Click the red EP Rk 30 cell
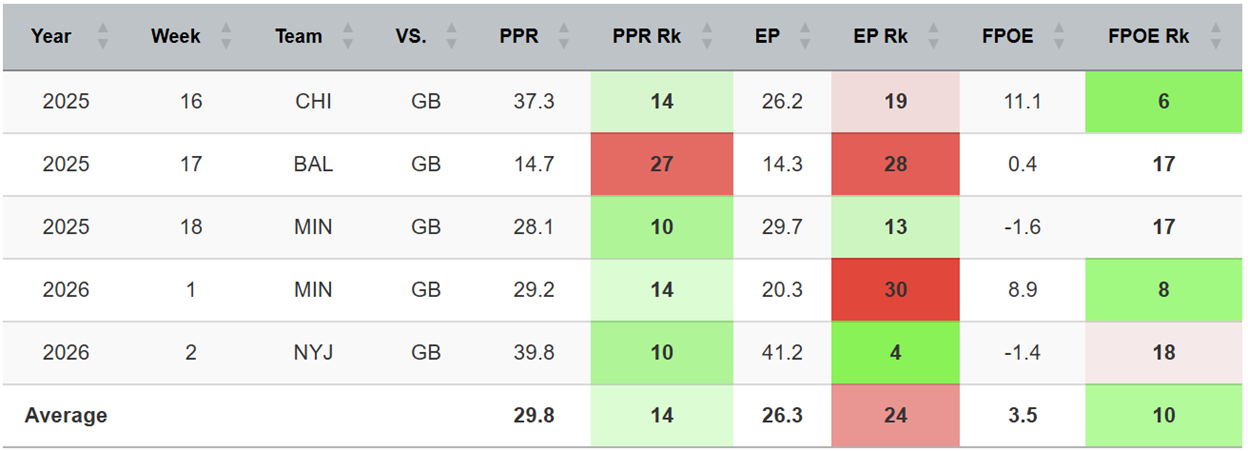This screenshot has width=1248, height=451. (896, 290)
